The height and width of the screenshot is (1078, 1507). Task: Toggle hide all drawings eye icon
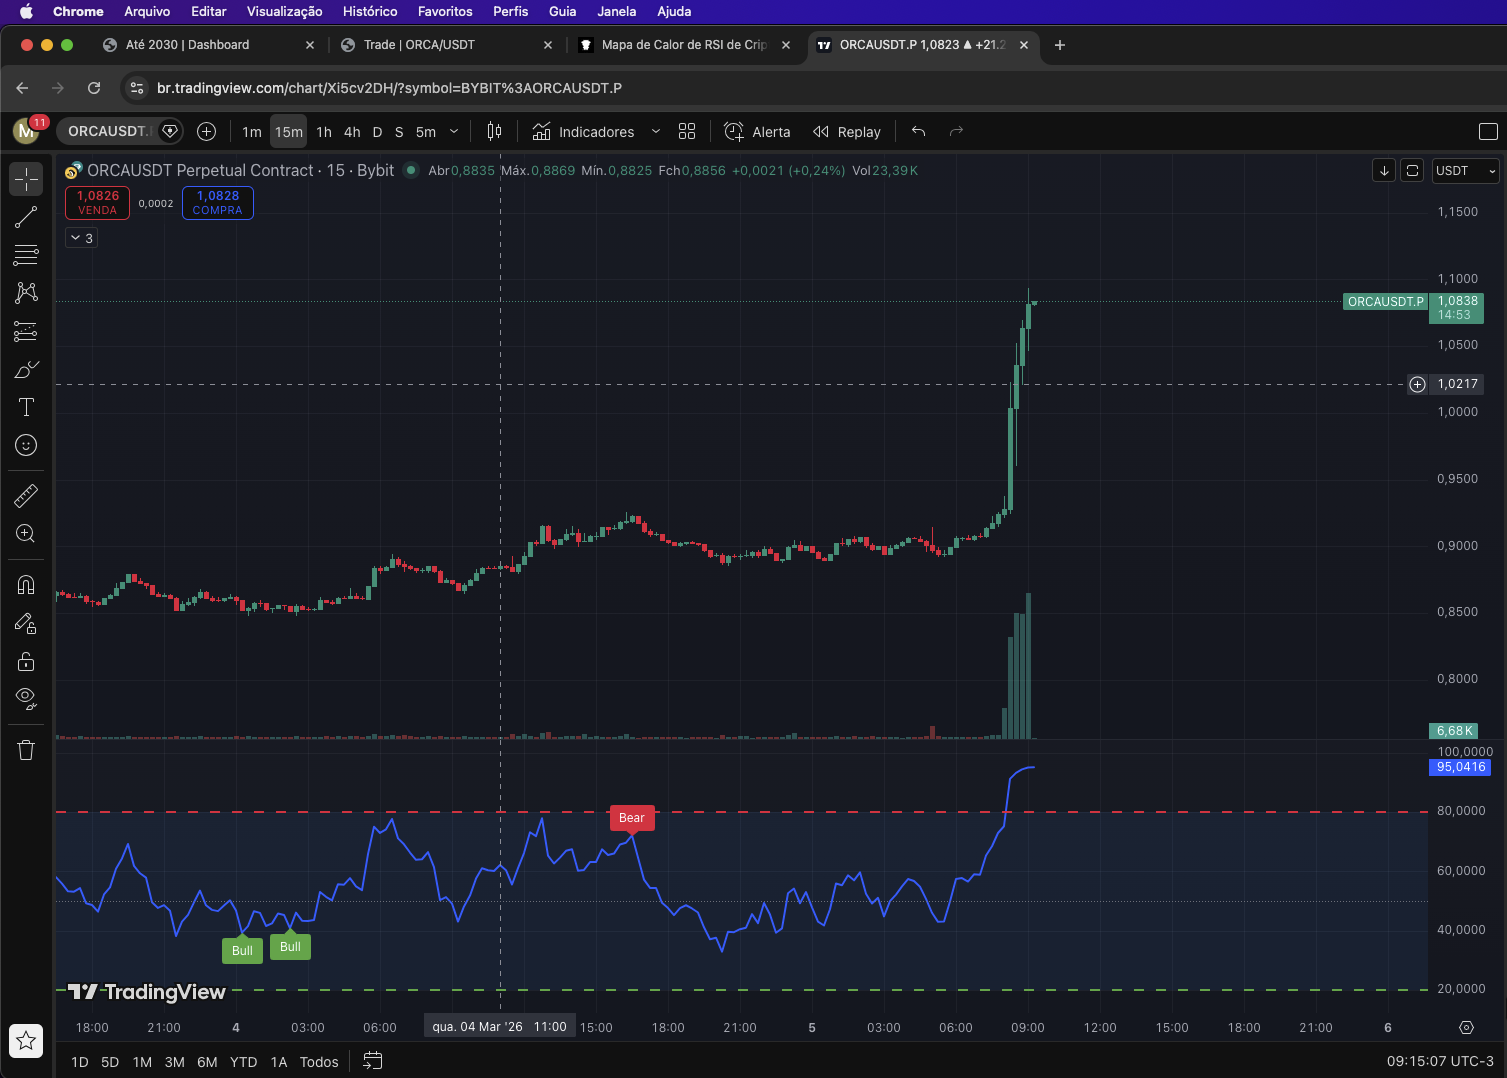coord(26,698)
